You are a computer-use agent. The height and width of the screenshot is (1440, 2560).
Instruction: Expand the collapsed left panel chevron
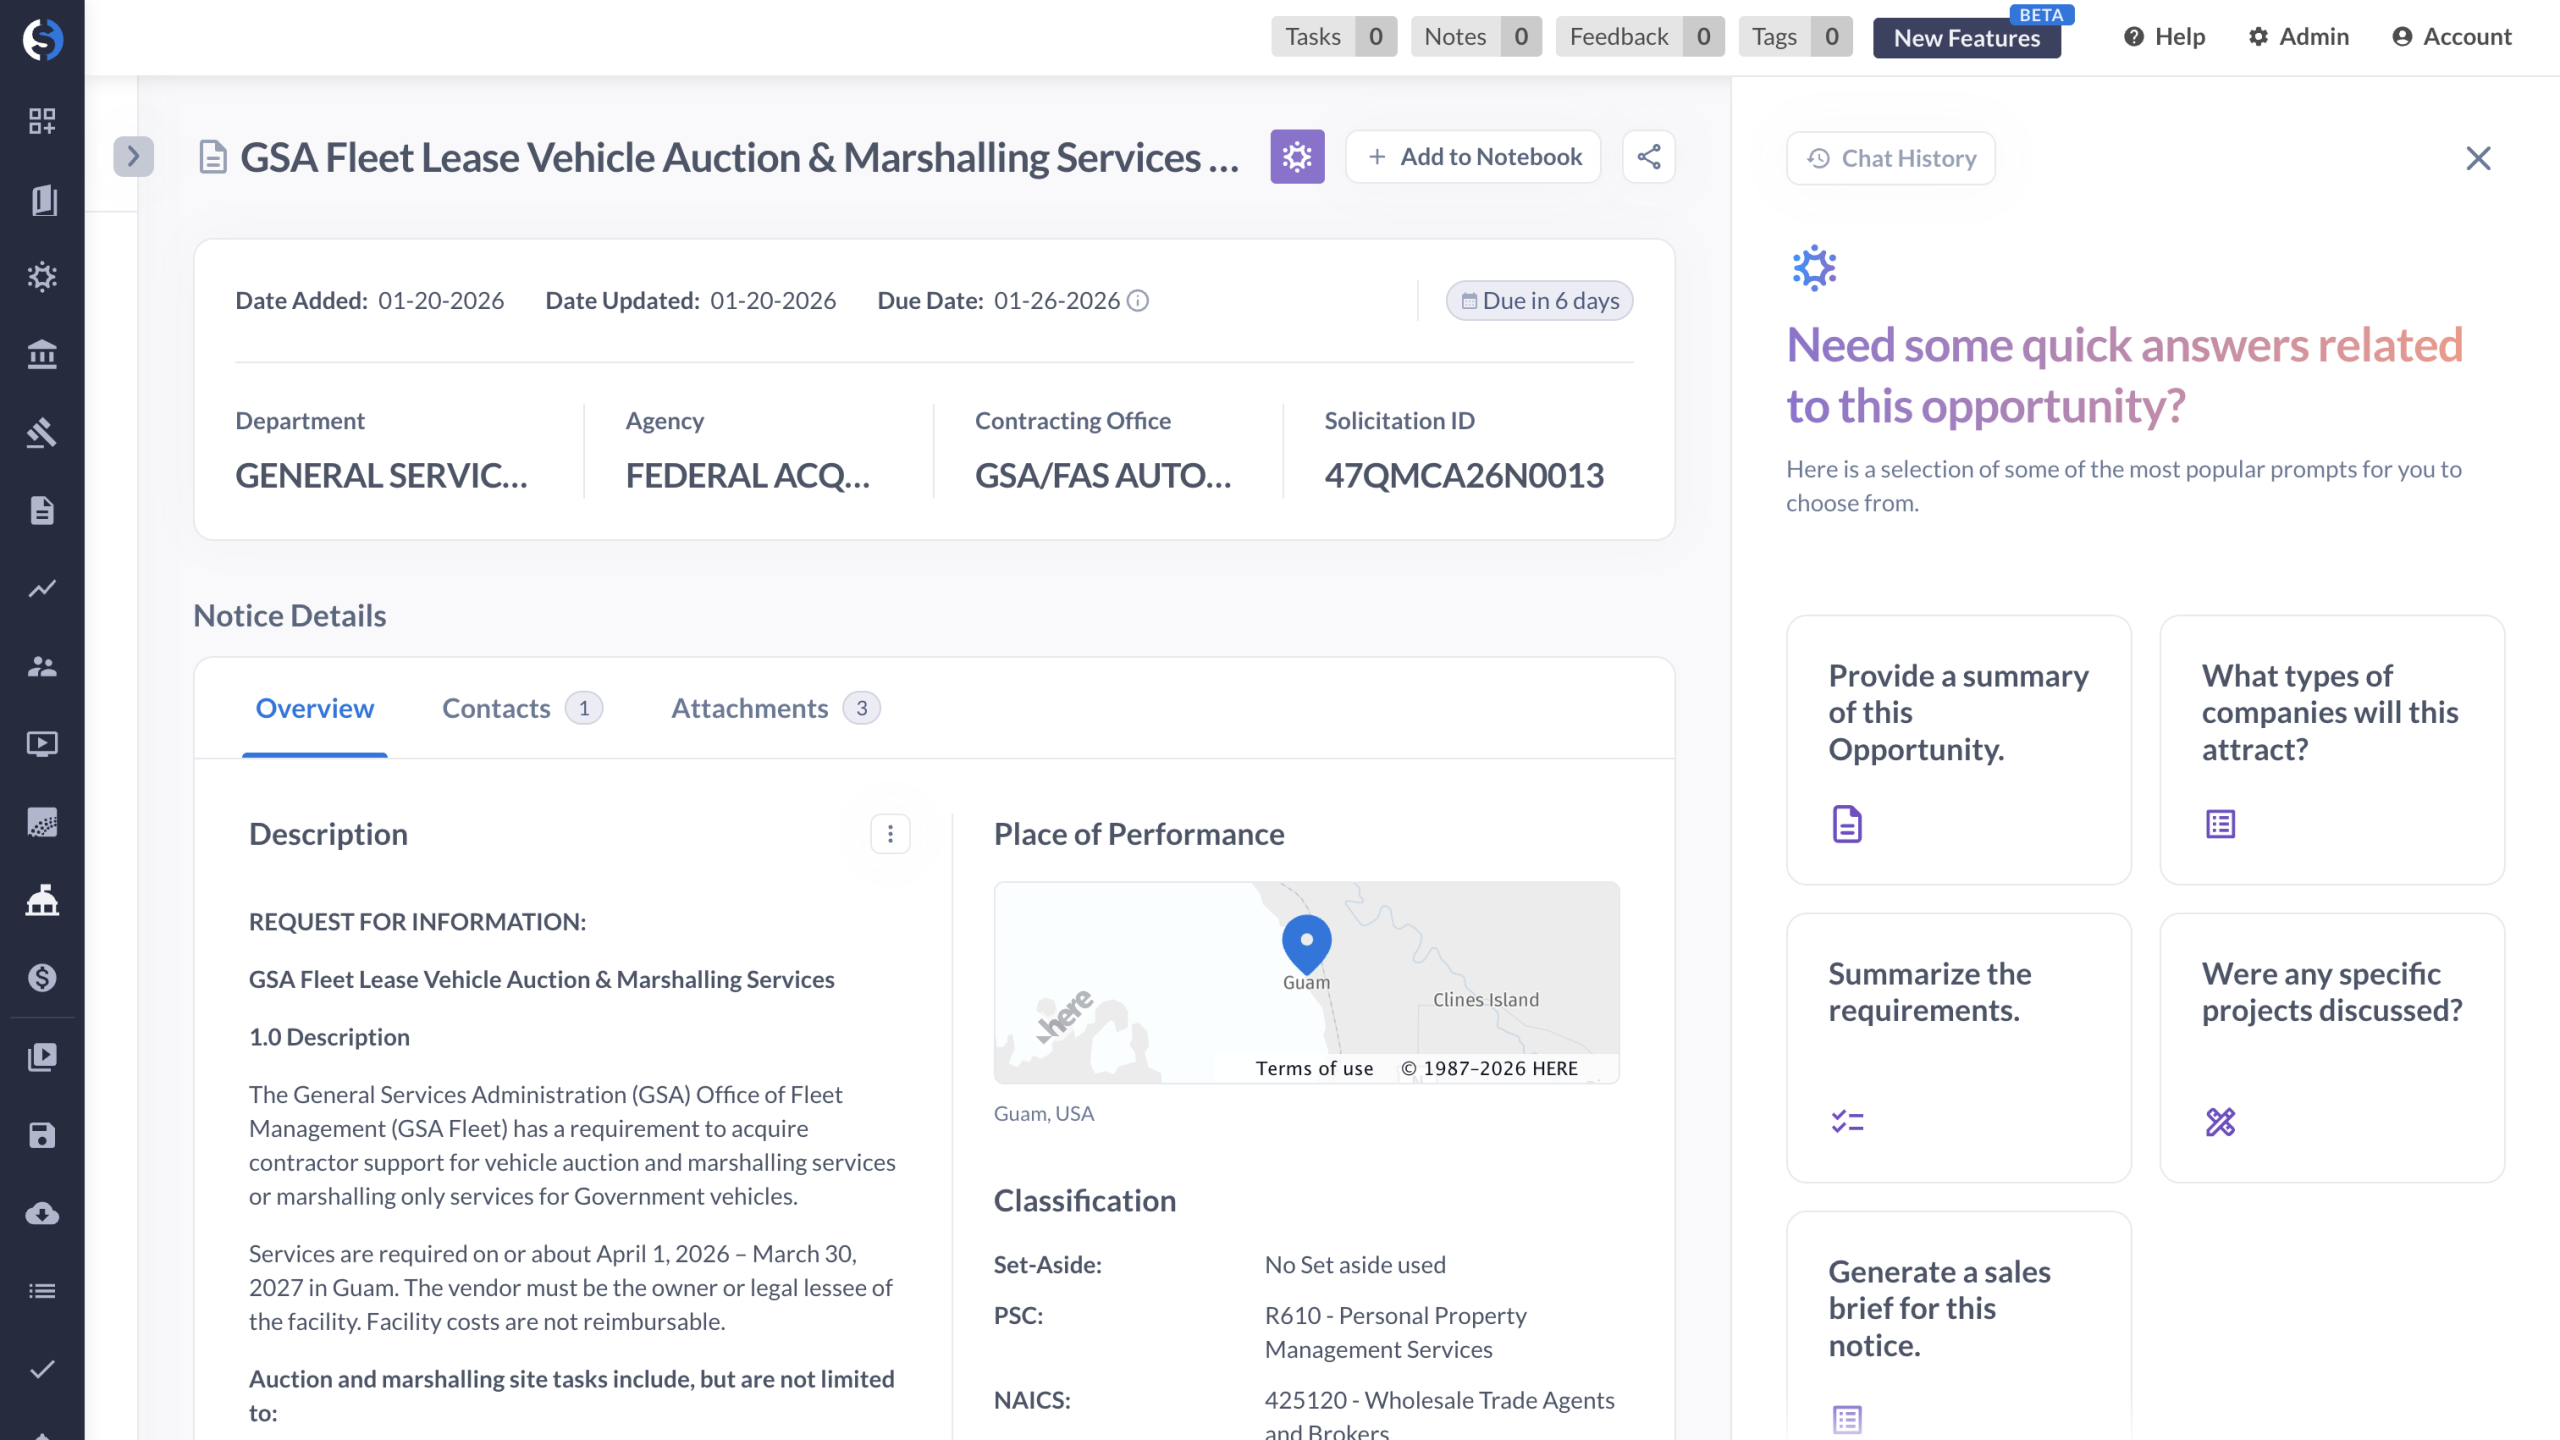coord(133,157)
